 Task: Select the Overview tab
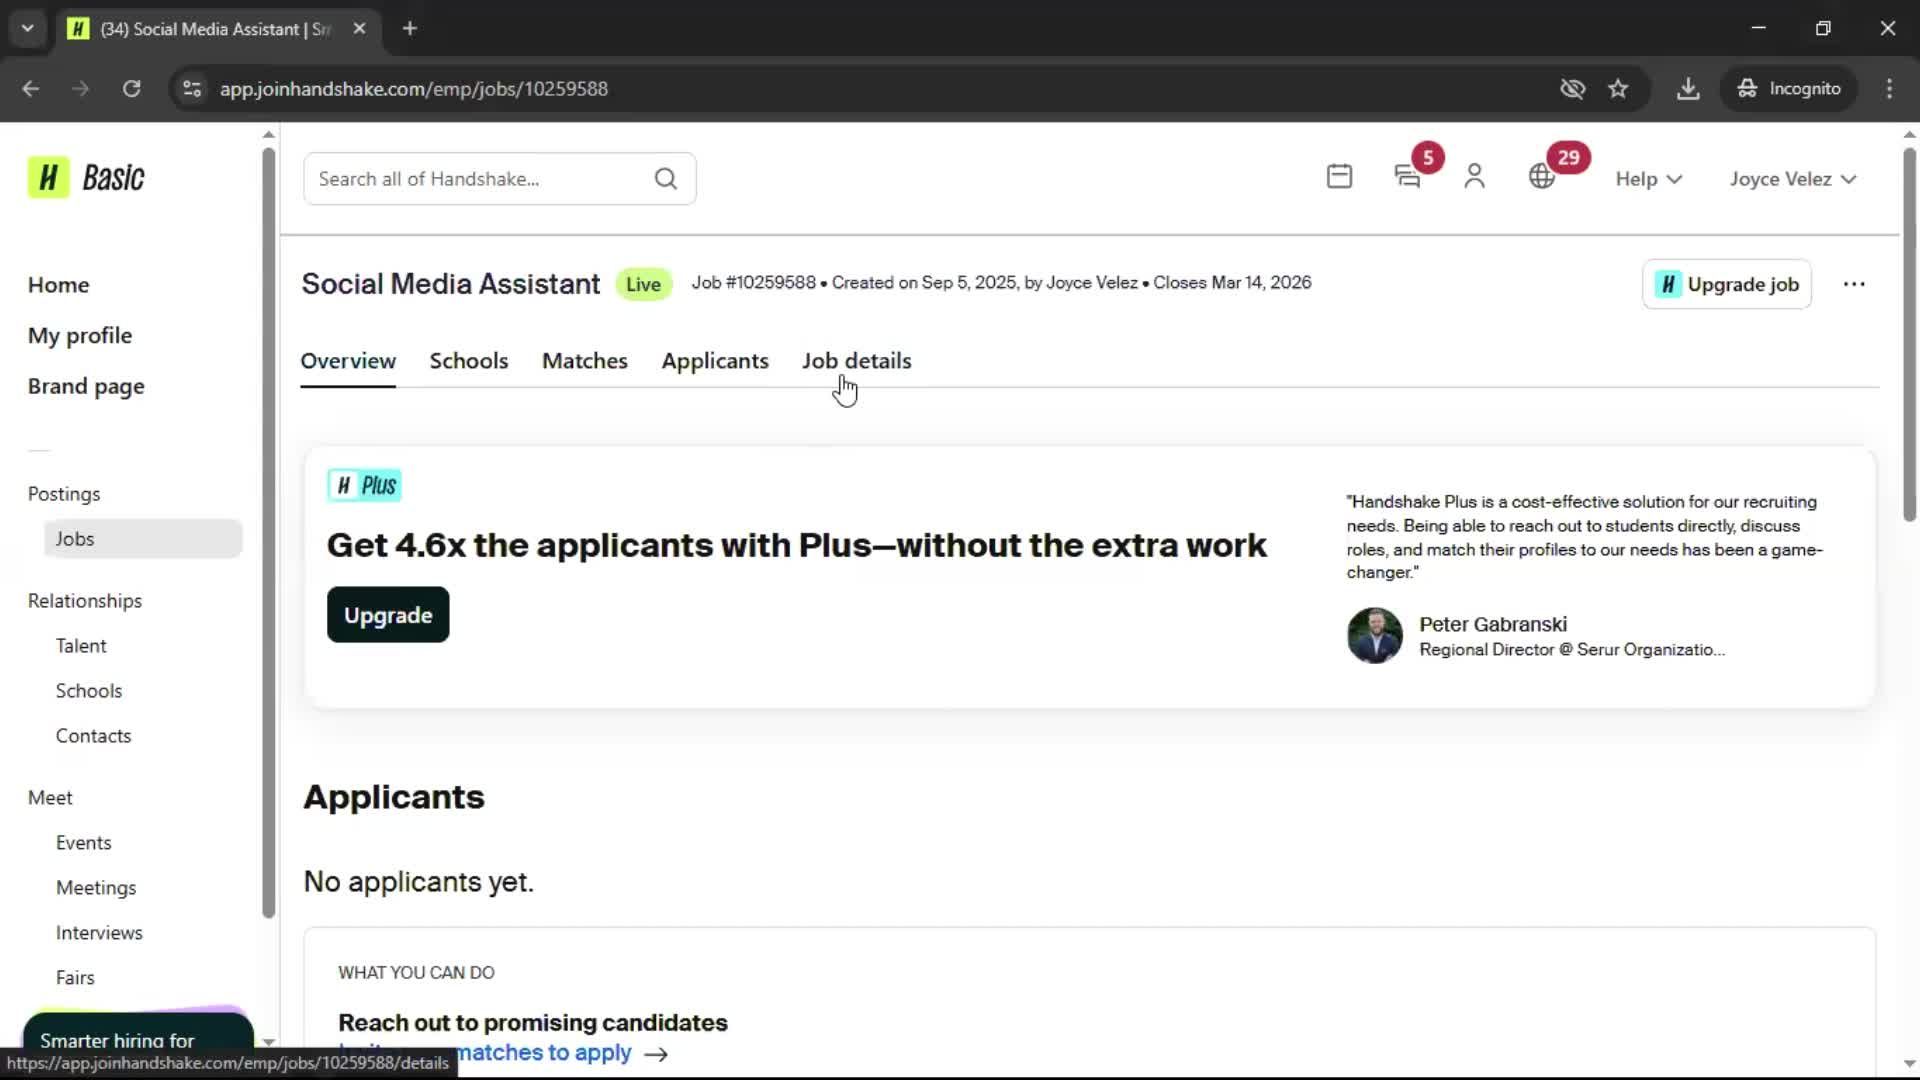pyautogui.click(x=348, y=360)
